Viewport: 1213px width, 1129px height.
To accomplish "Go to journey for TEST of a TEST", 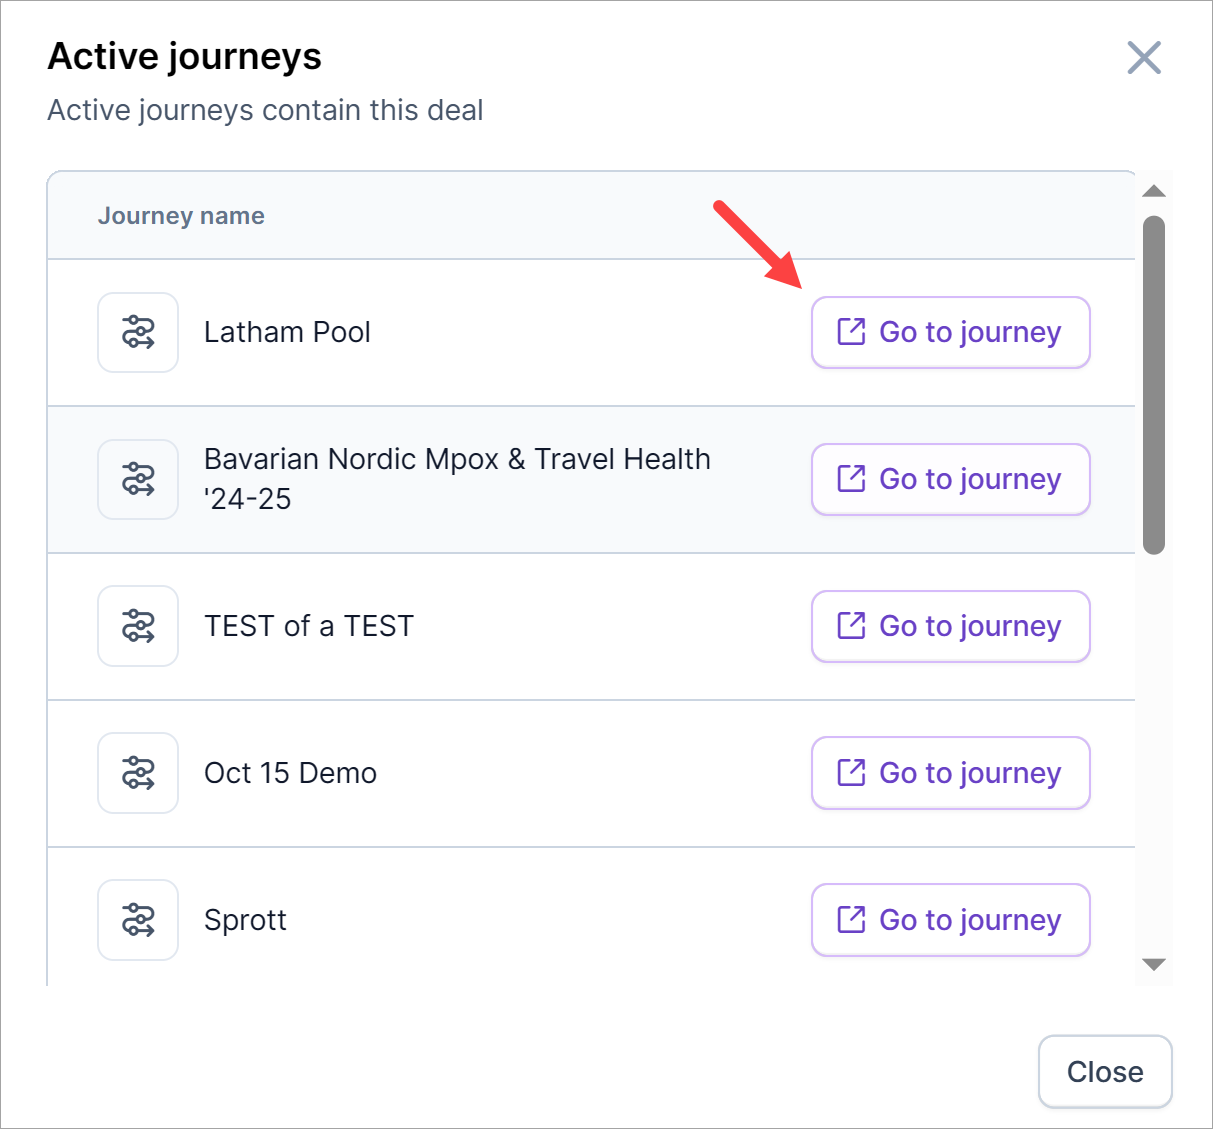I will (x=950, y=626).
